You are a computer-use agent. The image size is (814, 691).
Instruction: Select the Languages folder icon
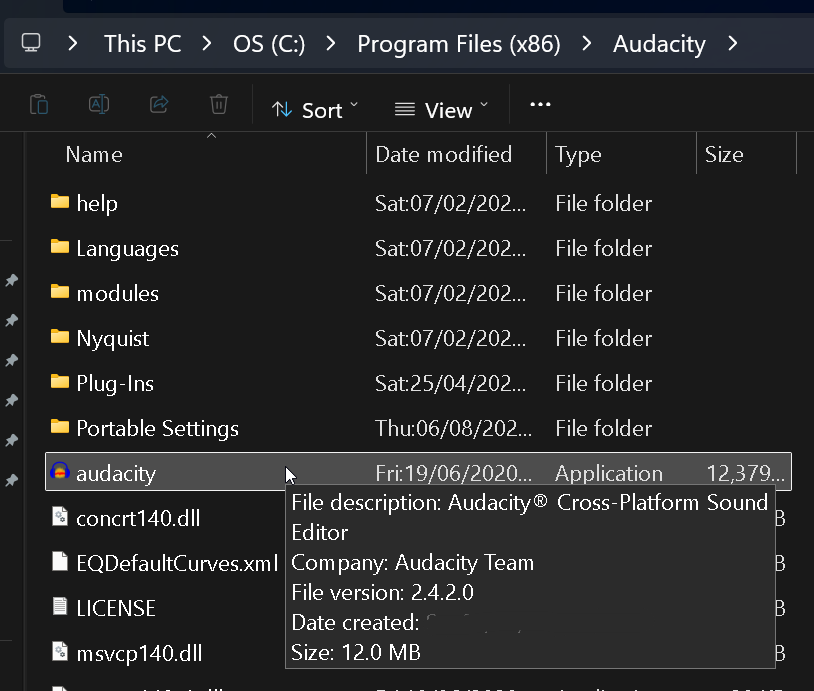click(60, 247)
